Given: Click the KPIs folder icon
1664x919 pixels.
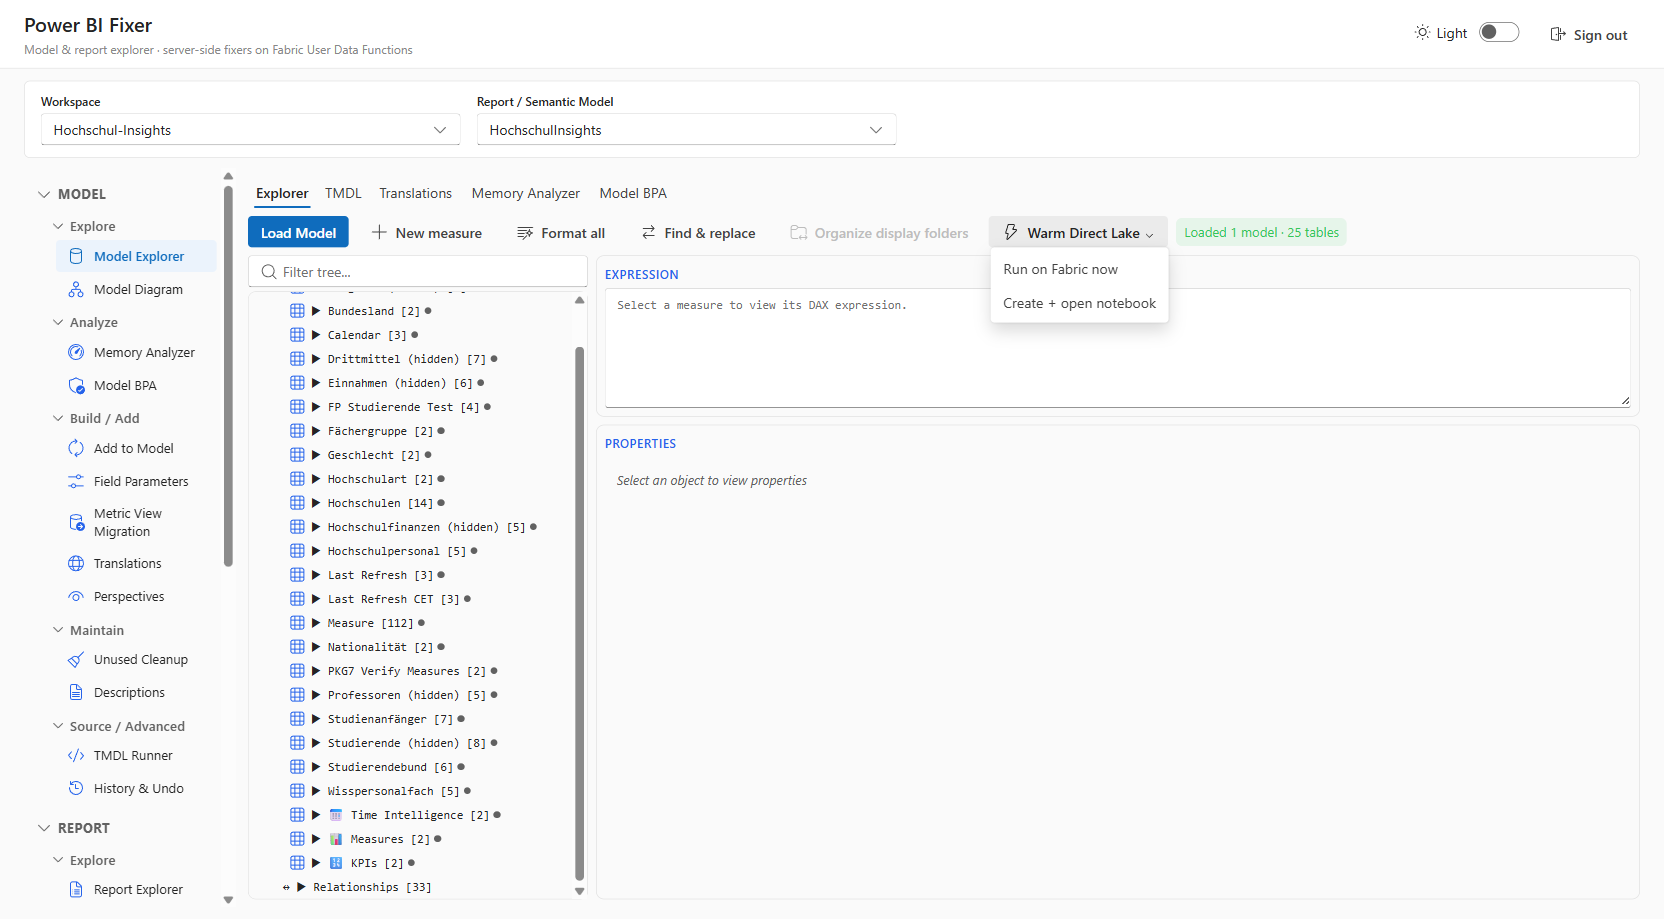Looking at the screenshot, I should point(336,863).
